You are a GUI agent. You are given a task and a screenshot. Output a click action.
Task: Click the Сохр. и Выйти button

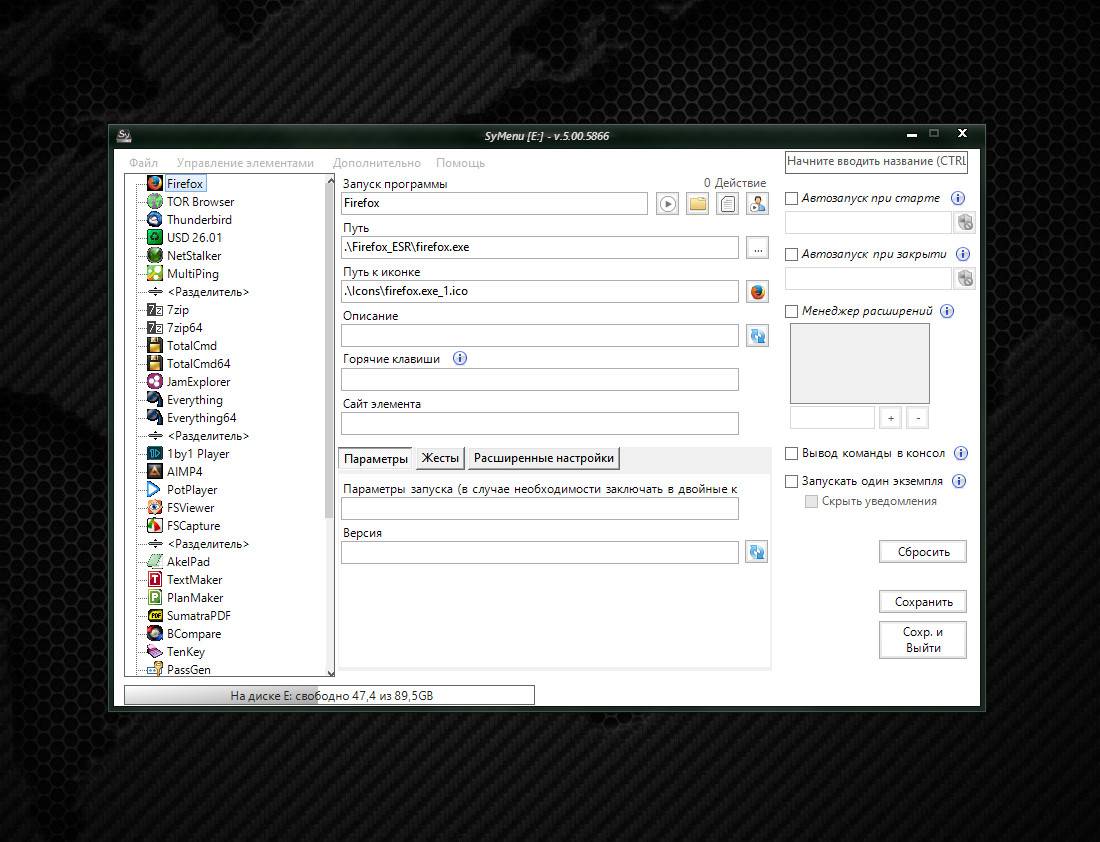(x=923, y=640)
